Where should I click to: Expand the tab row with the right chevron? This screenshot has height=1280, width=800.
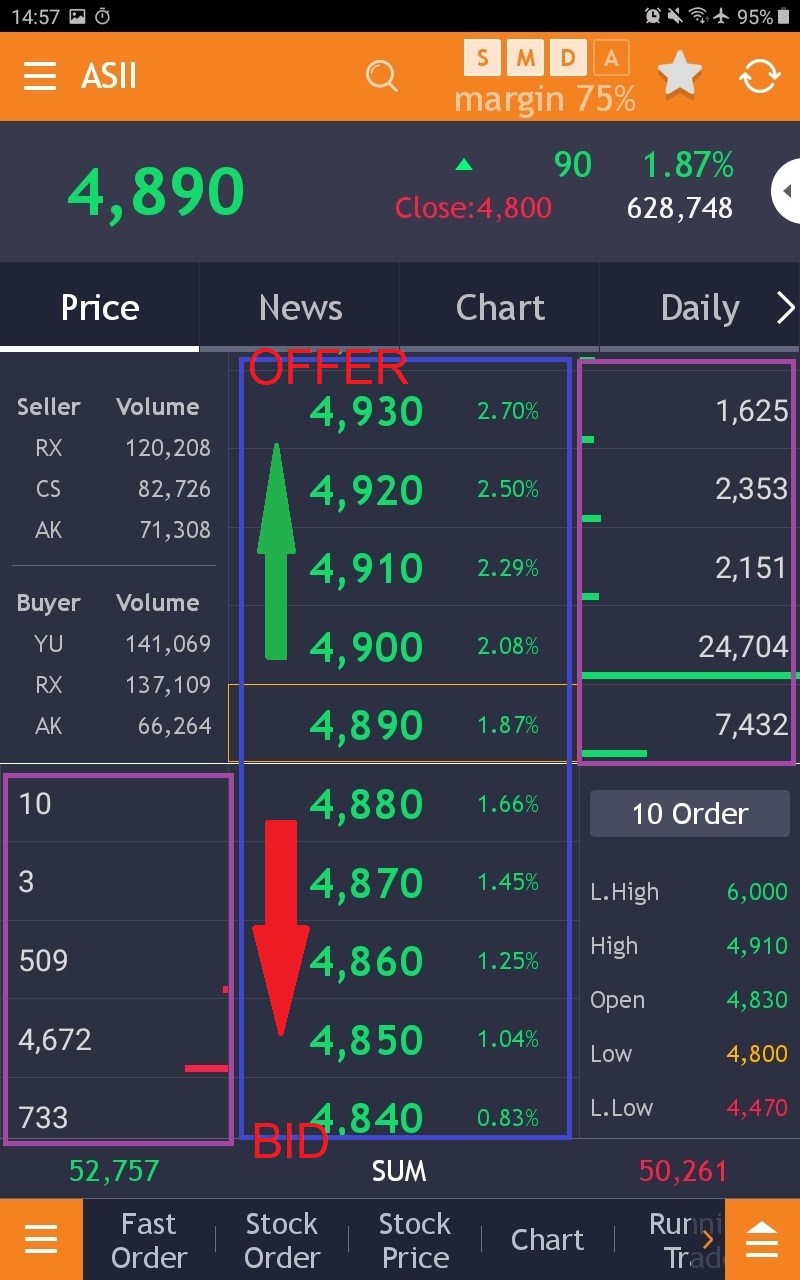[786, 307]
